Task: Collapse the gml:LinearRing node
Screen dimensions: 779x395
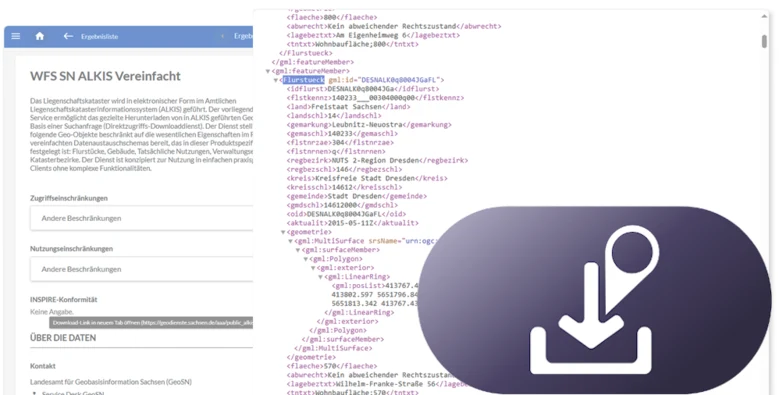Action: tap(320, 277)
